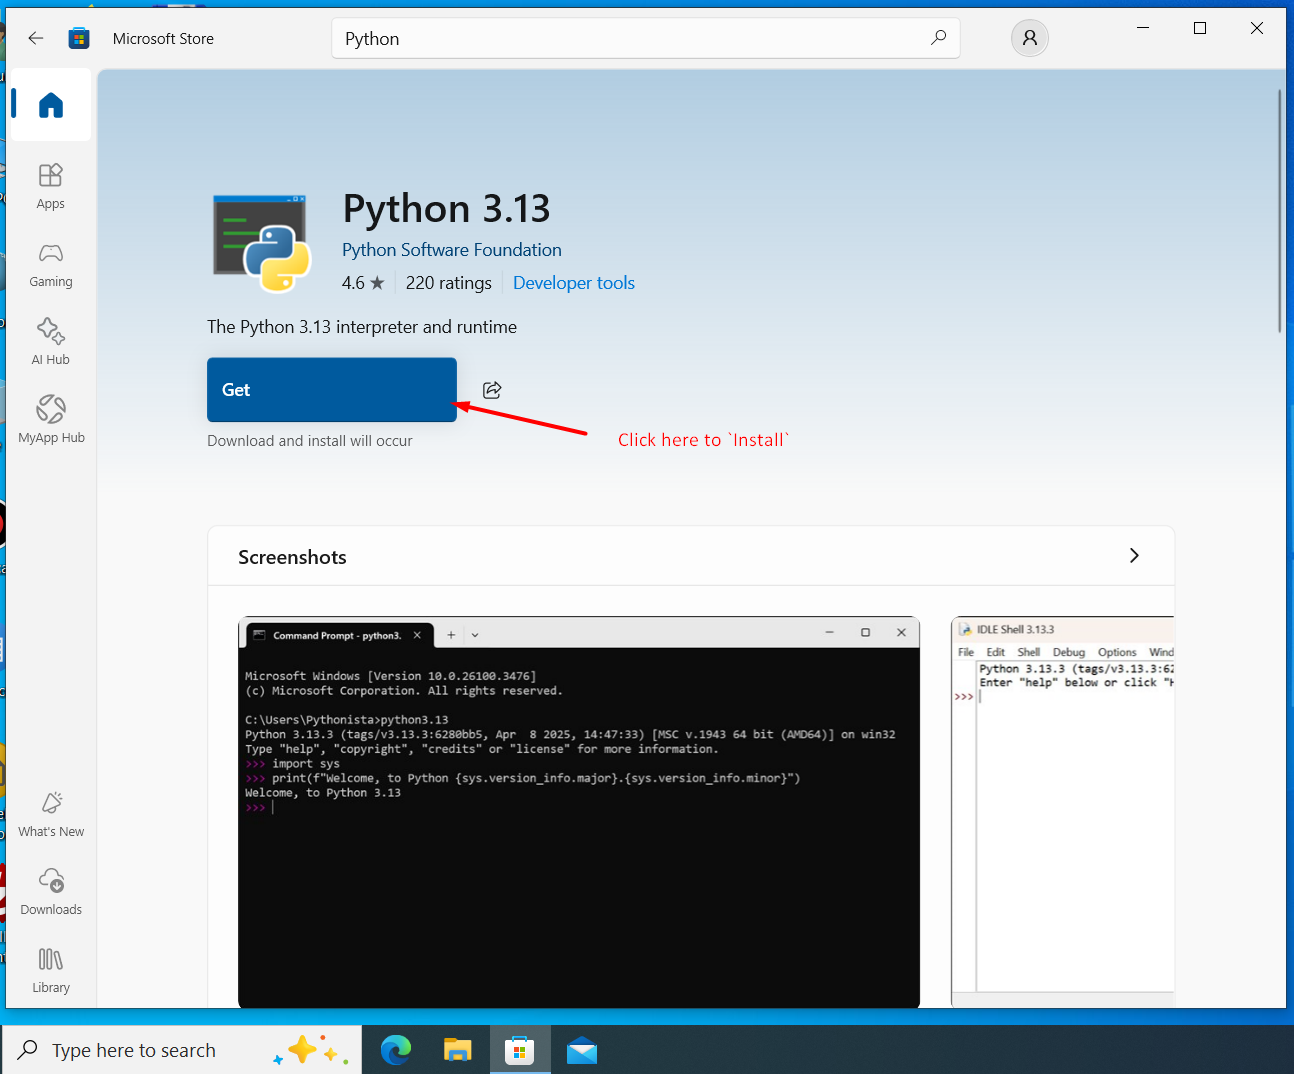Open Windows taskbar search box
Image resolution: width=1294 pixels, height=1074 pixels.
point(182,1050)
